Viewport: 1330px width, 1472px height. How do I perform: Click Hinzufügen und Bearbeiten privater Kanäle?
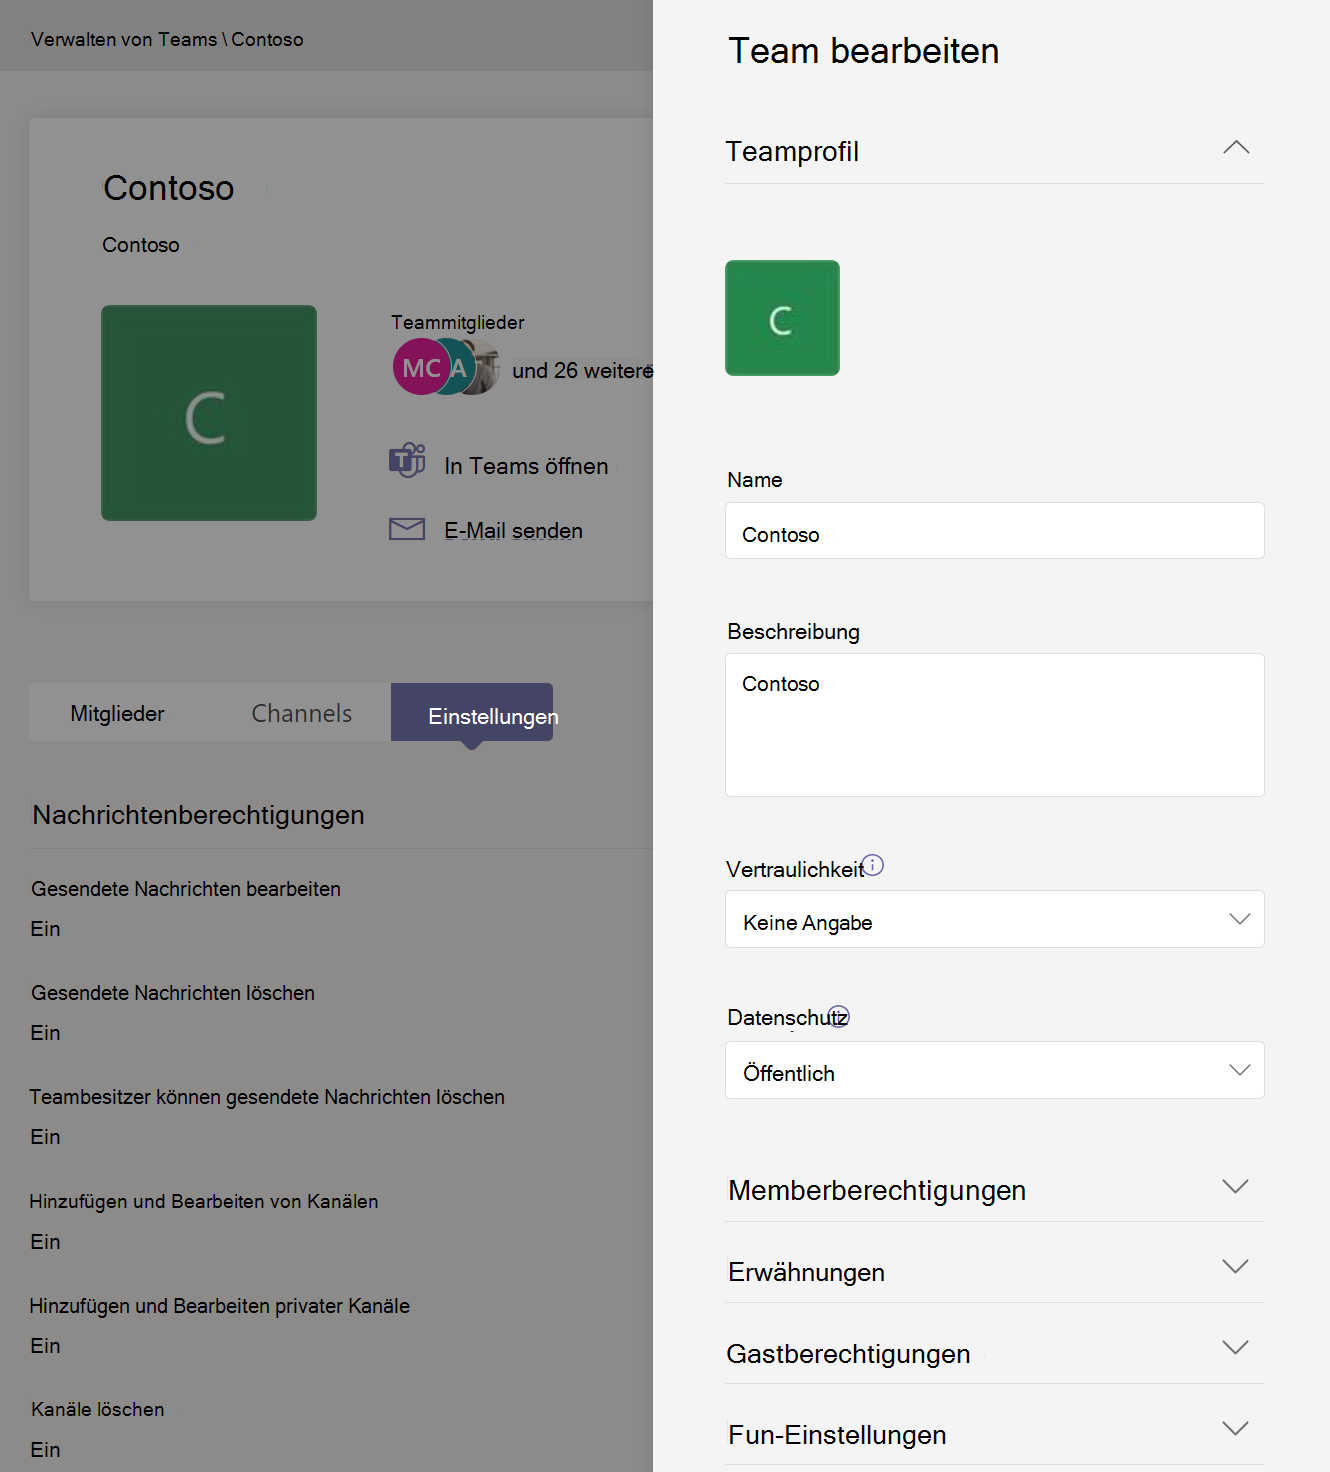click(x=219, y=1306)
